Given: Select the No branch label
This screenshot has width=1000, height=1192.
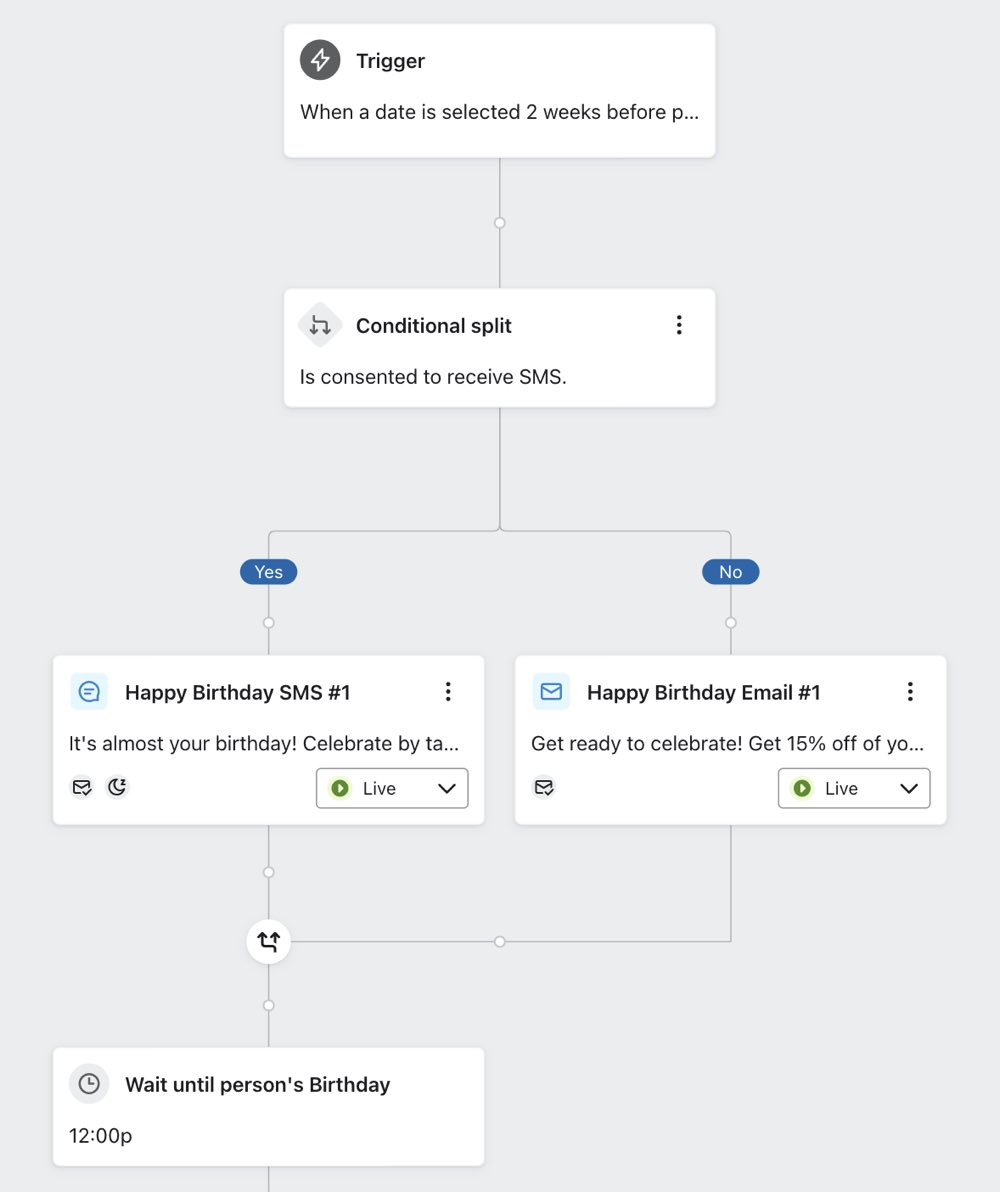Looking at the screenshot, I should point(730,571).
